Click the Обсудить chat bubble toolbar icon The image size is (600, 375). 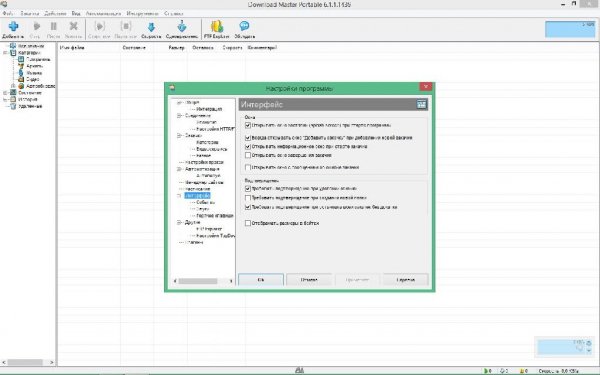(x=244, y=26)
